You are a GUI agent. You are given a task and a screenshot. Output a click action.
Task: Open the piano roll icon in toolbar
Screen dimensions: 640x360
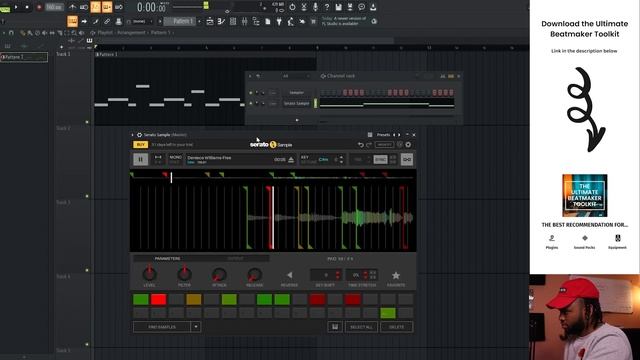point(221,21)
